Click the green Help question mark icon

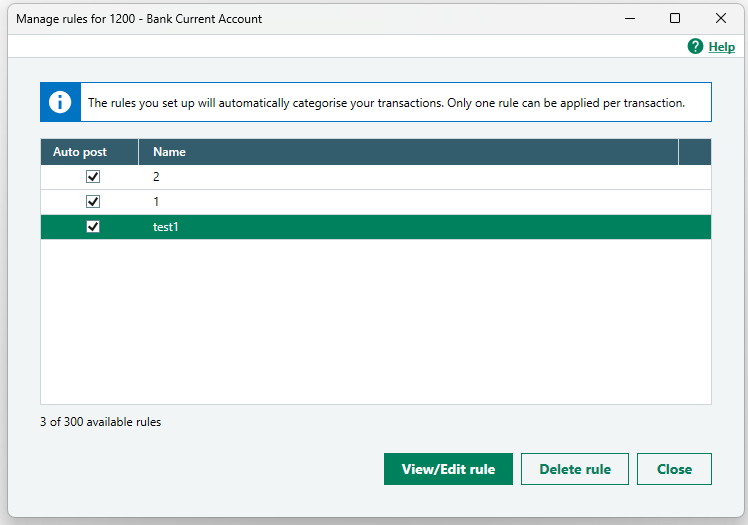[x=695, y=47]
